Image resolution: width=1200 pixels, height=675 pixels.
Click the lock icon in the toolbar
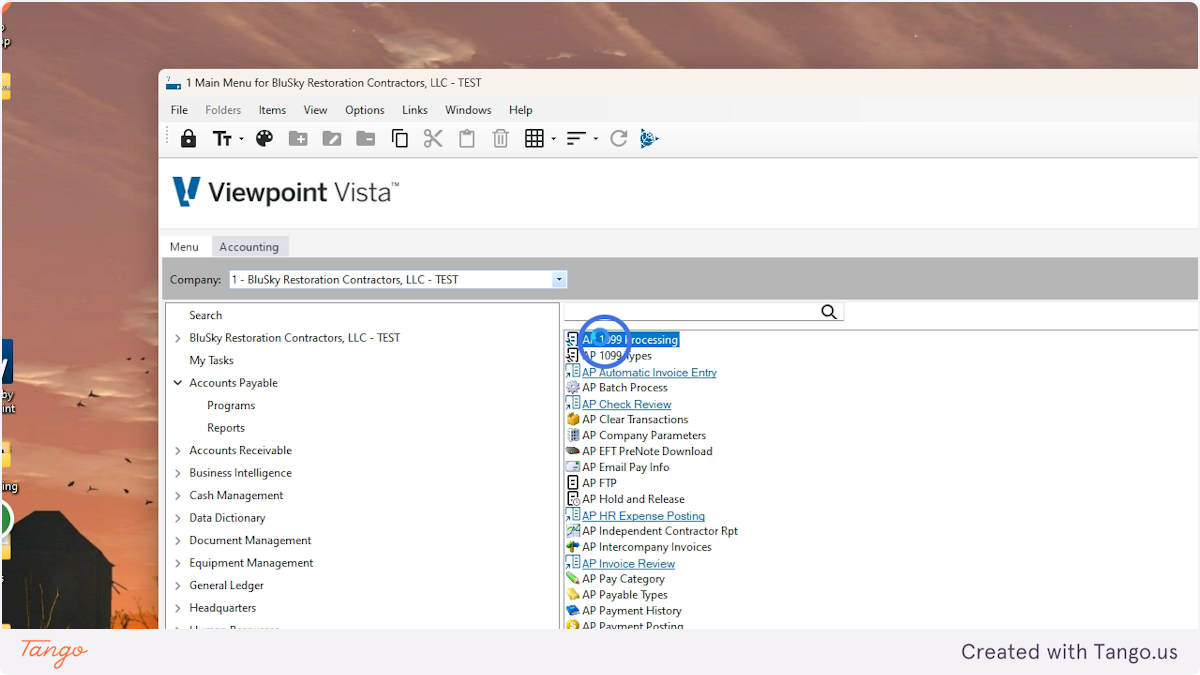pyautogui.click(x=188, y=139)
